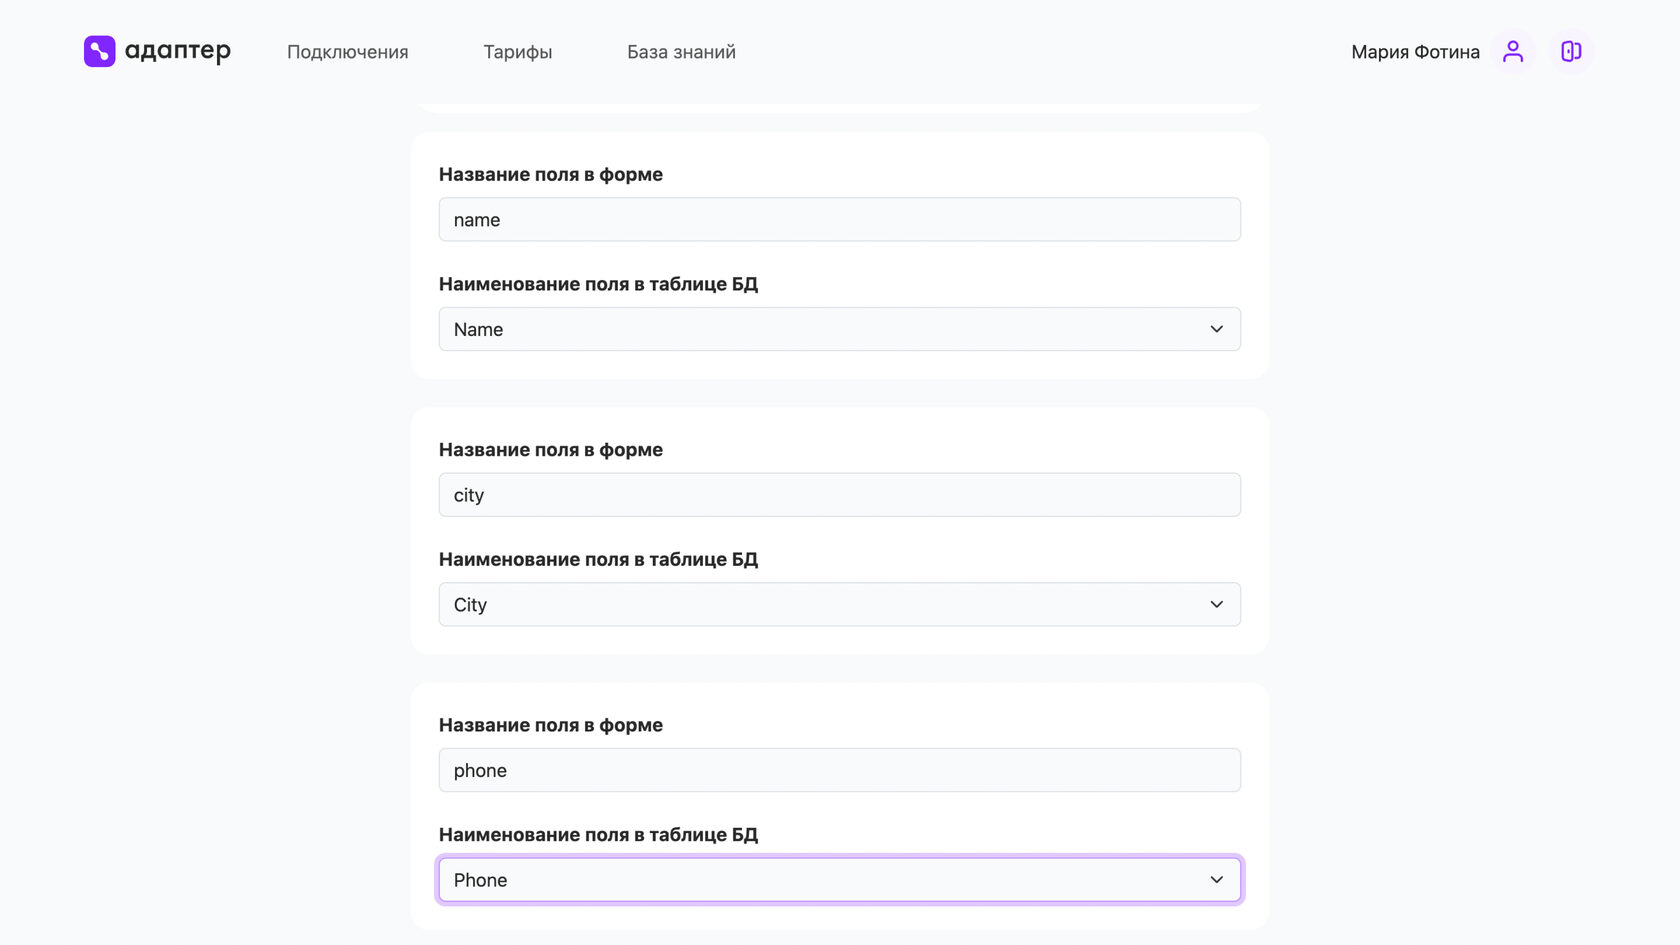Click the input field containing city
The height and width of the screenshot is (945, 1680).
839,495
